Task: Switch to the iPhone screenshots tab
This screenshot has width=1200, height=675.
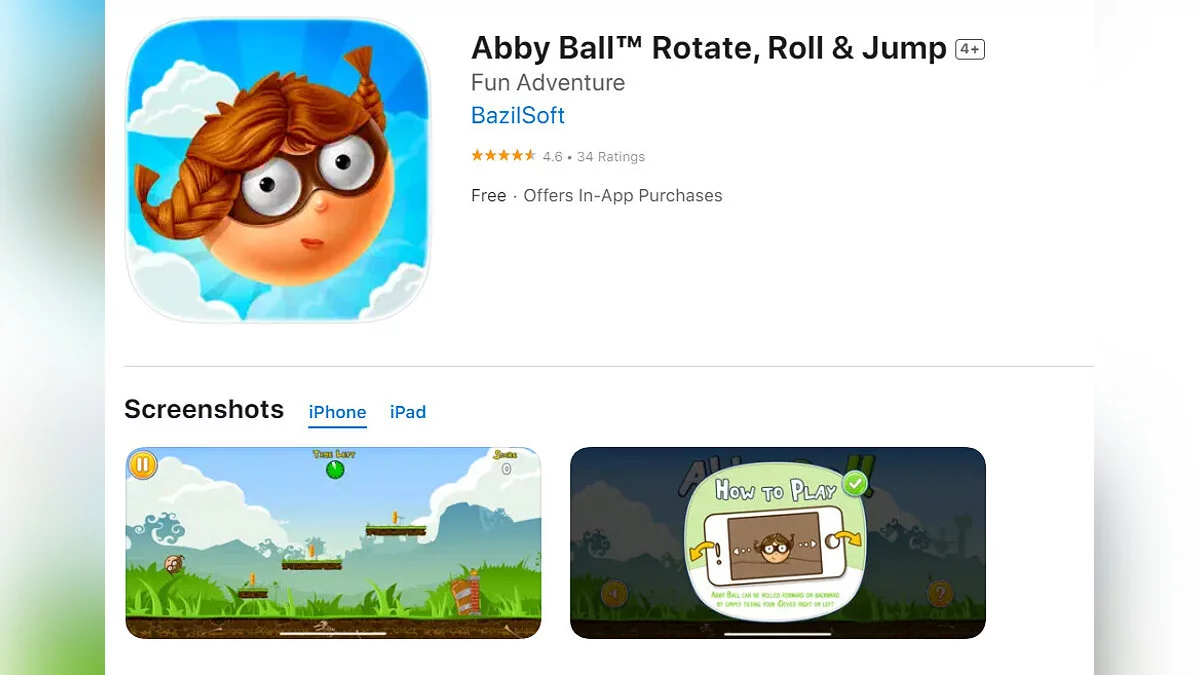Action: click(337, 412)
